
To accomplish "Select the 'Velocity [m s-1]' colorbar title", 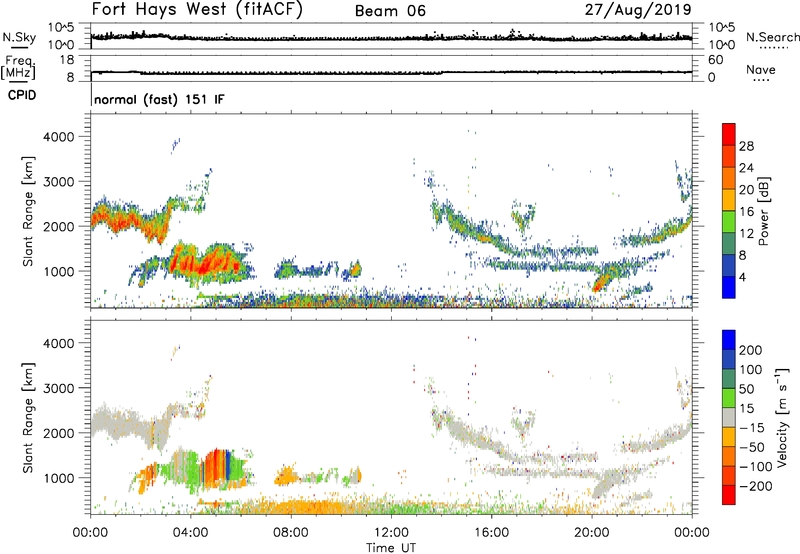I will (781, 417).
